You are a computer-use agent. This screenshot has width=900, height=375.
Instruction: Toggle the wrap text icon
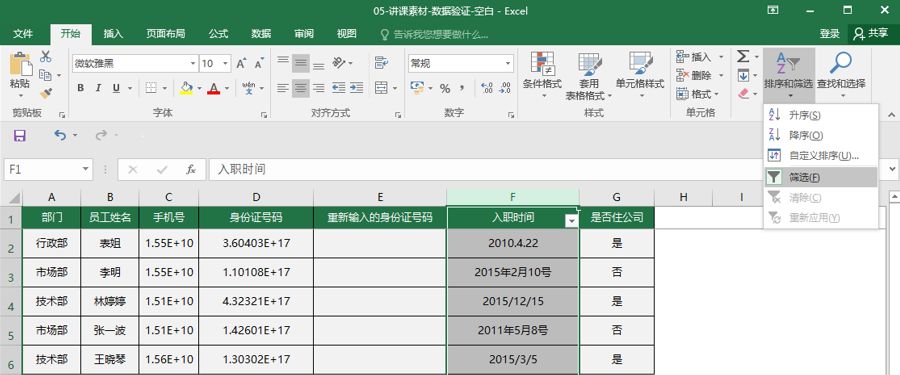point(381,62)
